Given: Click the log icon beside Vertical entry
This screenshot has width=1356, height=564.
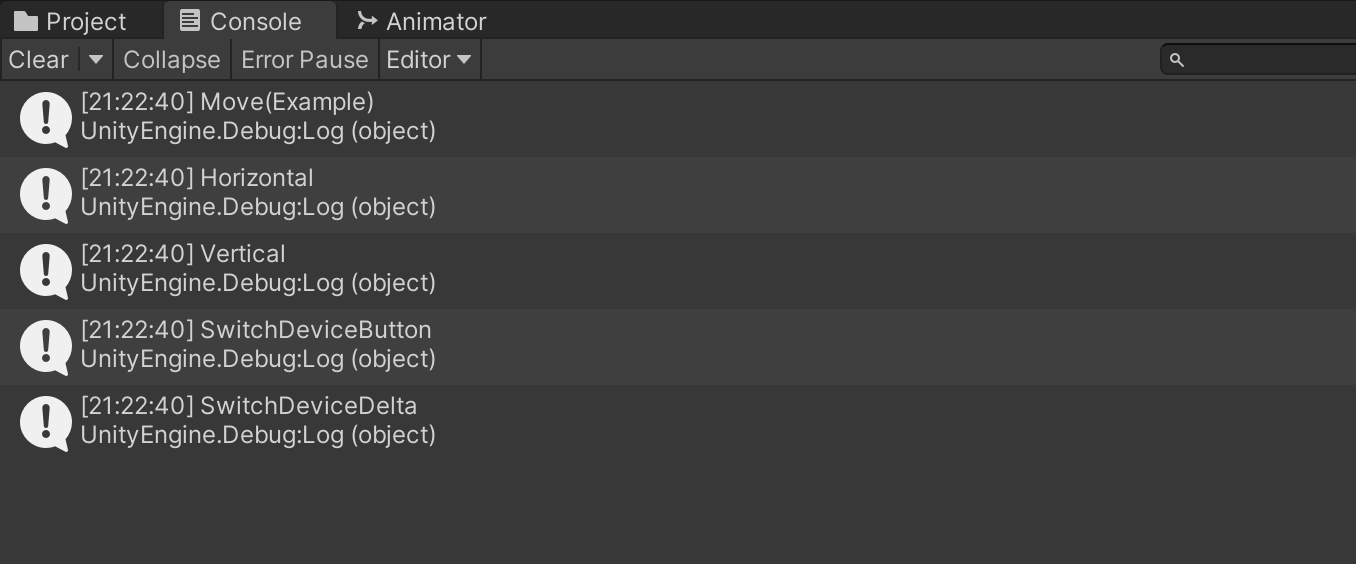Looking at the screenshot, I should coord(45,270).
